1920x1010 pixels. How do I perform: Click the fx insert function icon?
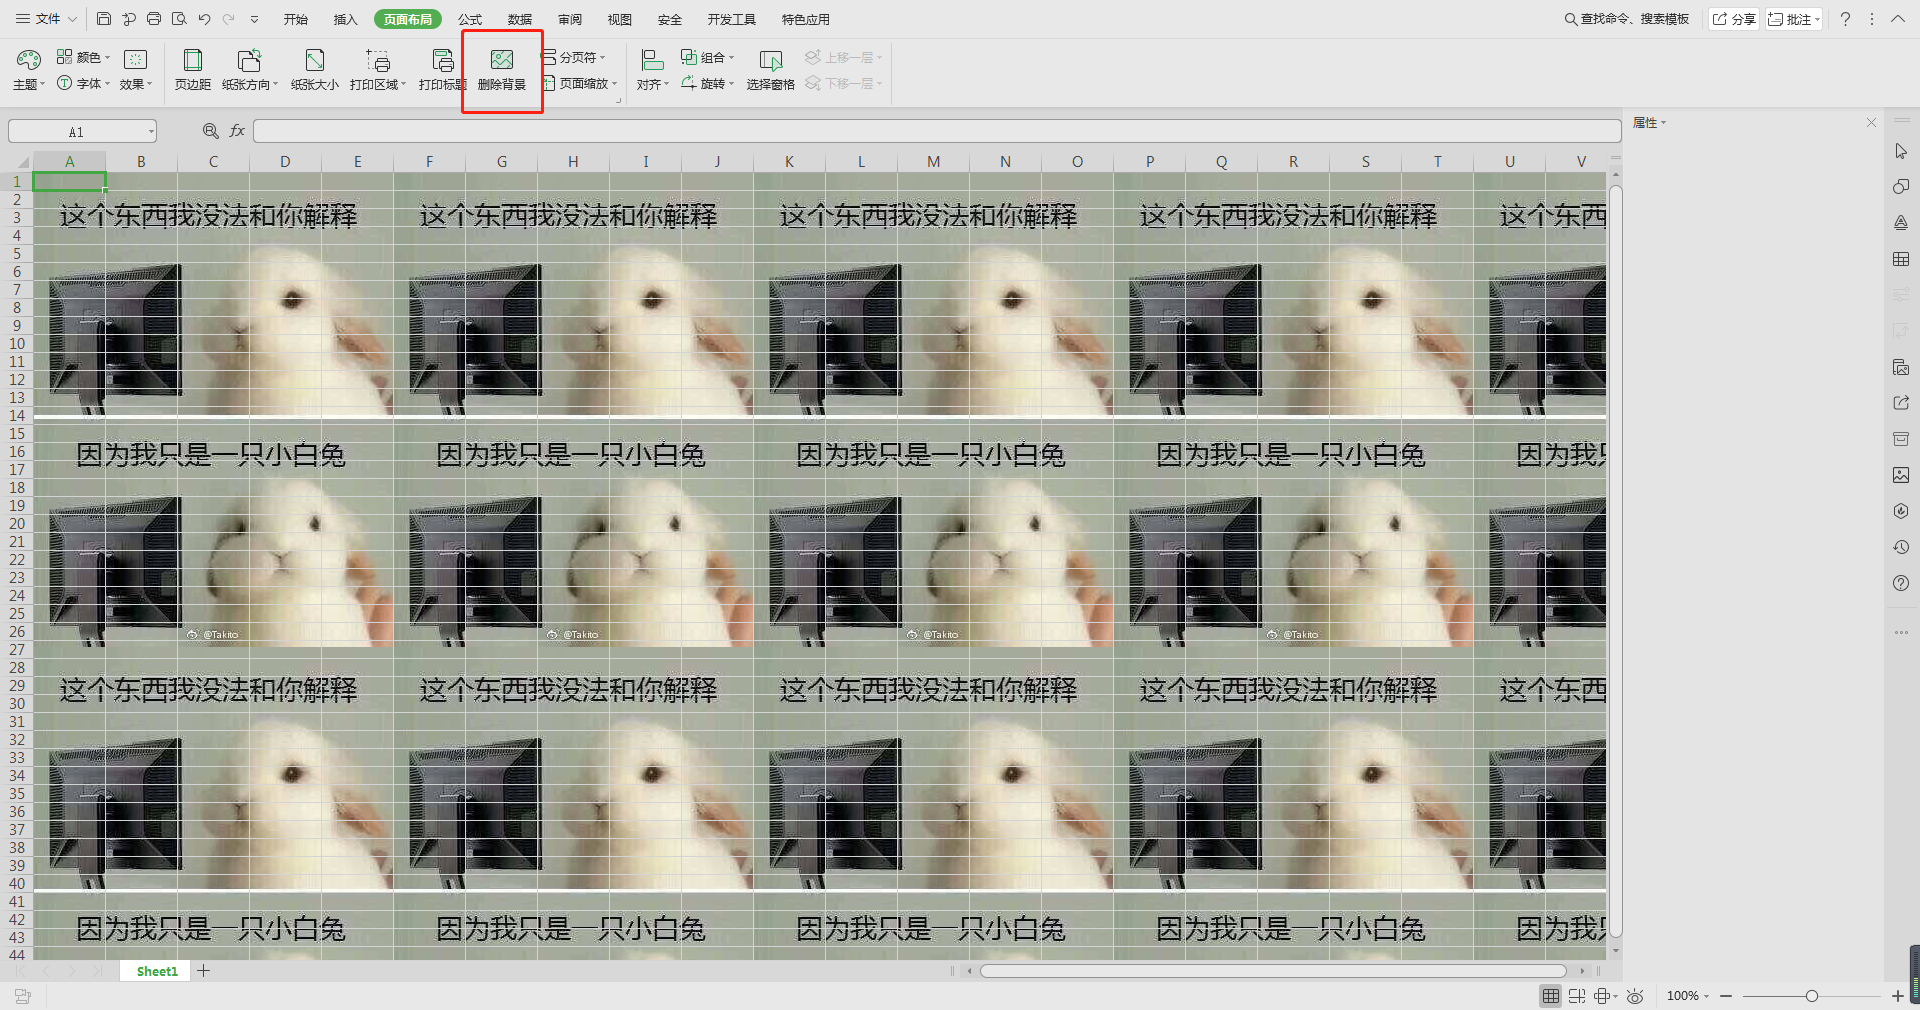(x=237, y=131)
